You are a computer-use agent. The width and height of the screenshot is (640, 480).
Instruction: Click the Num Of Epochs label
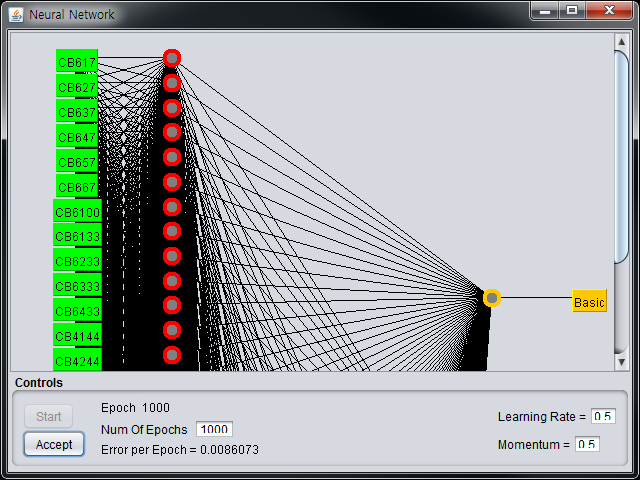pyautogui.click(x=144, y=430)
